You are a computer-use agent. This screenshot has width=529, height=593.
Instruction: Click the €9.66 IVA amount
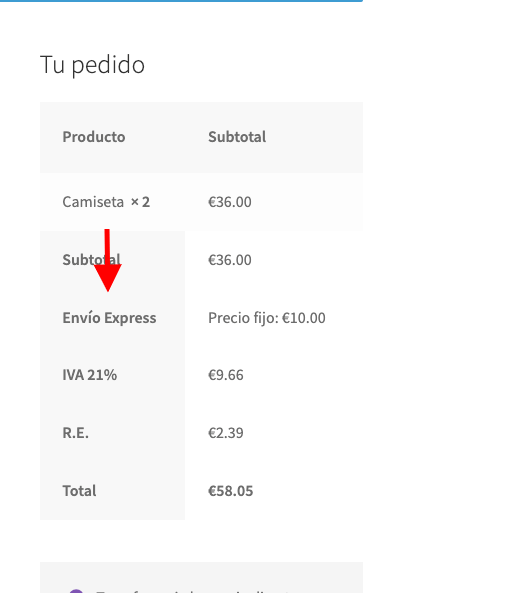click(226, 375)
